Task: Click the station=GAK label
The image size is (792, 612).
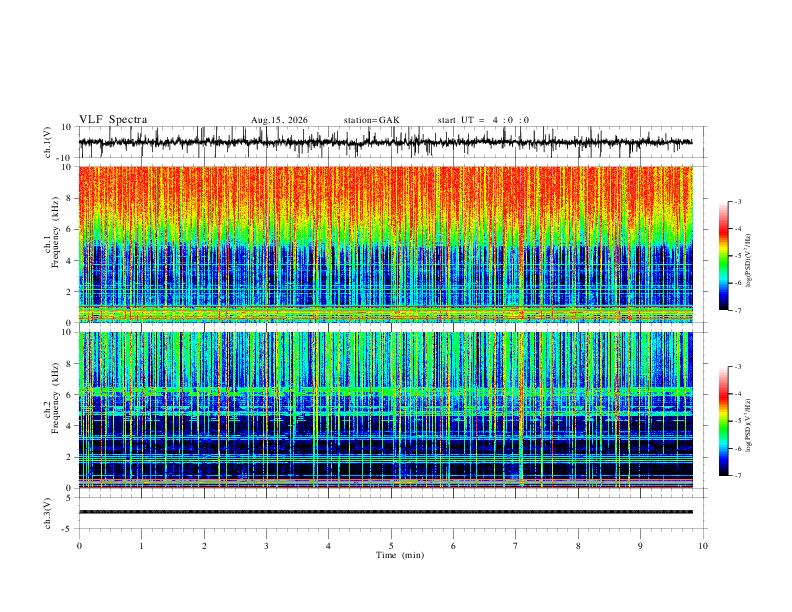Action: pos(371,120)
